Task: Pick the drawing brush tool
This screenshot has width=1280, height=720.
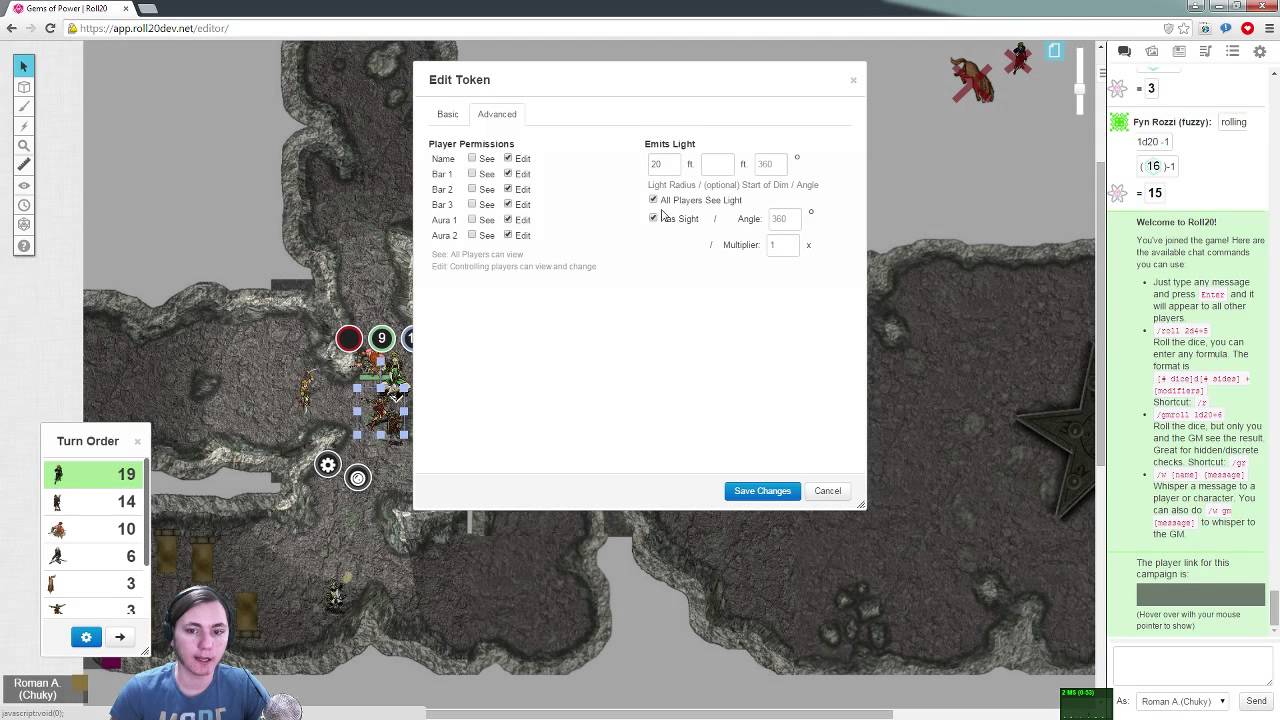Action: pyautogui.click(x=24, y=107)
